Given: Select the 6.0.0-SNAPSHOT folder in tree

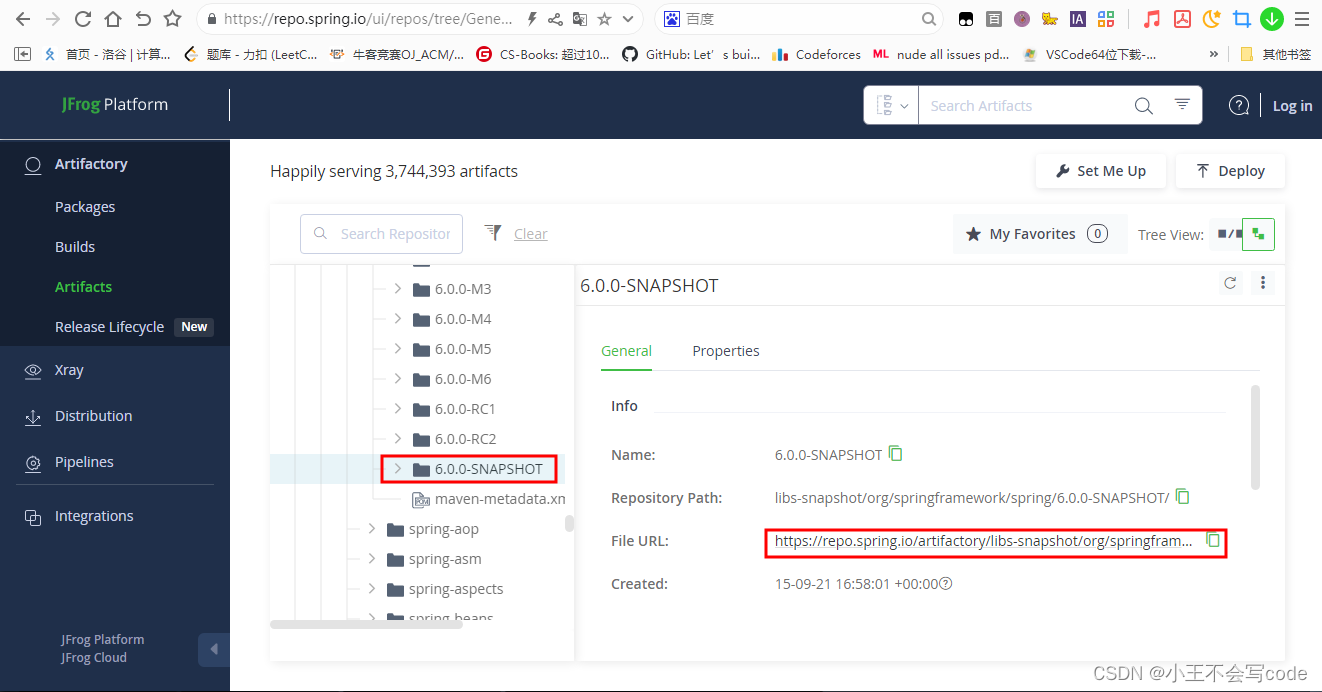Looking at the screenshot, I should pyautogui.click(x=478, y=469).
